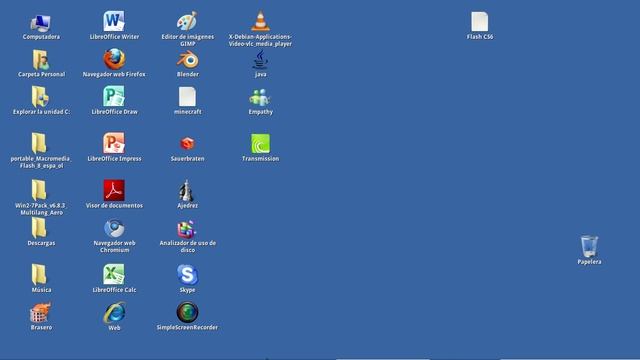Image resolution: width=640 pixels, height=360 pixels.
Task: Open LibreOffice Impress icon
Action: point(114,143)
